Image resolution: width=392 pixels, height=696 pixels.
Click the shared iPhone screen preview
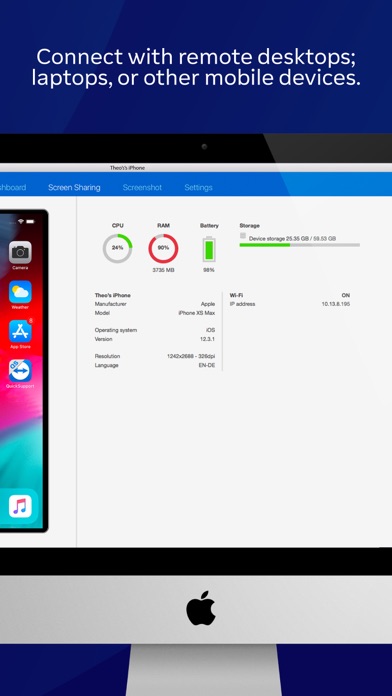tap(23, 371)
